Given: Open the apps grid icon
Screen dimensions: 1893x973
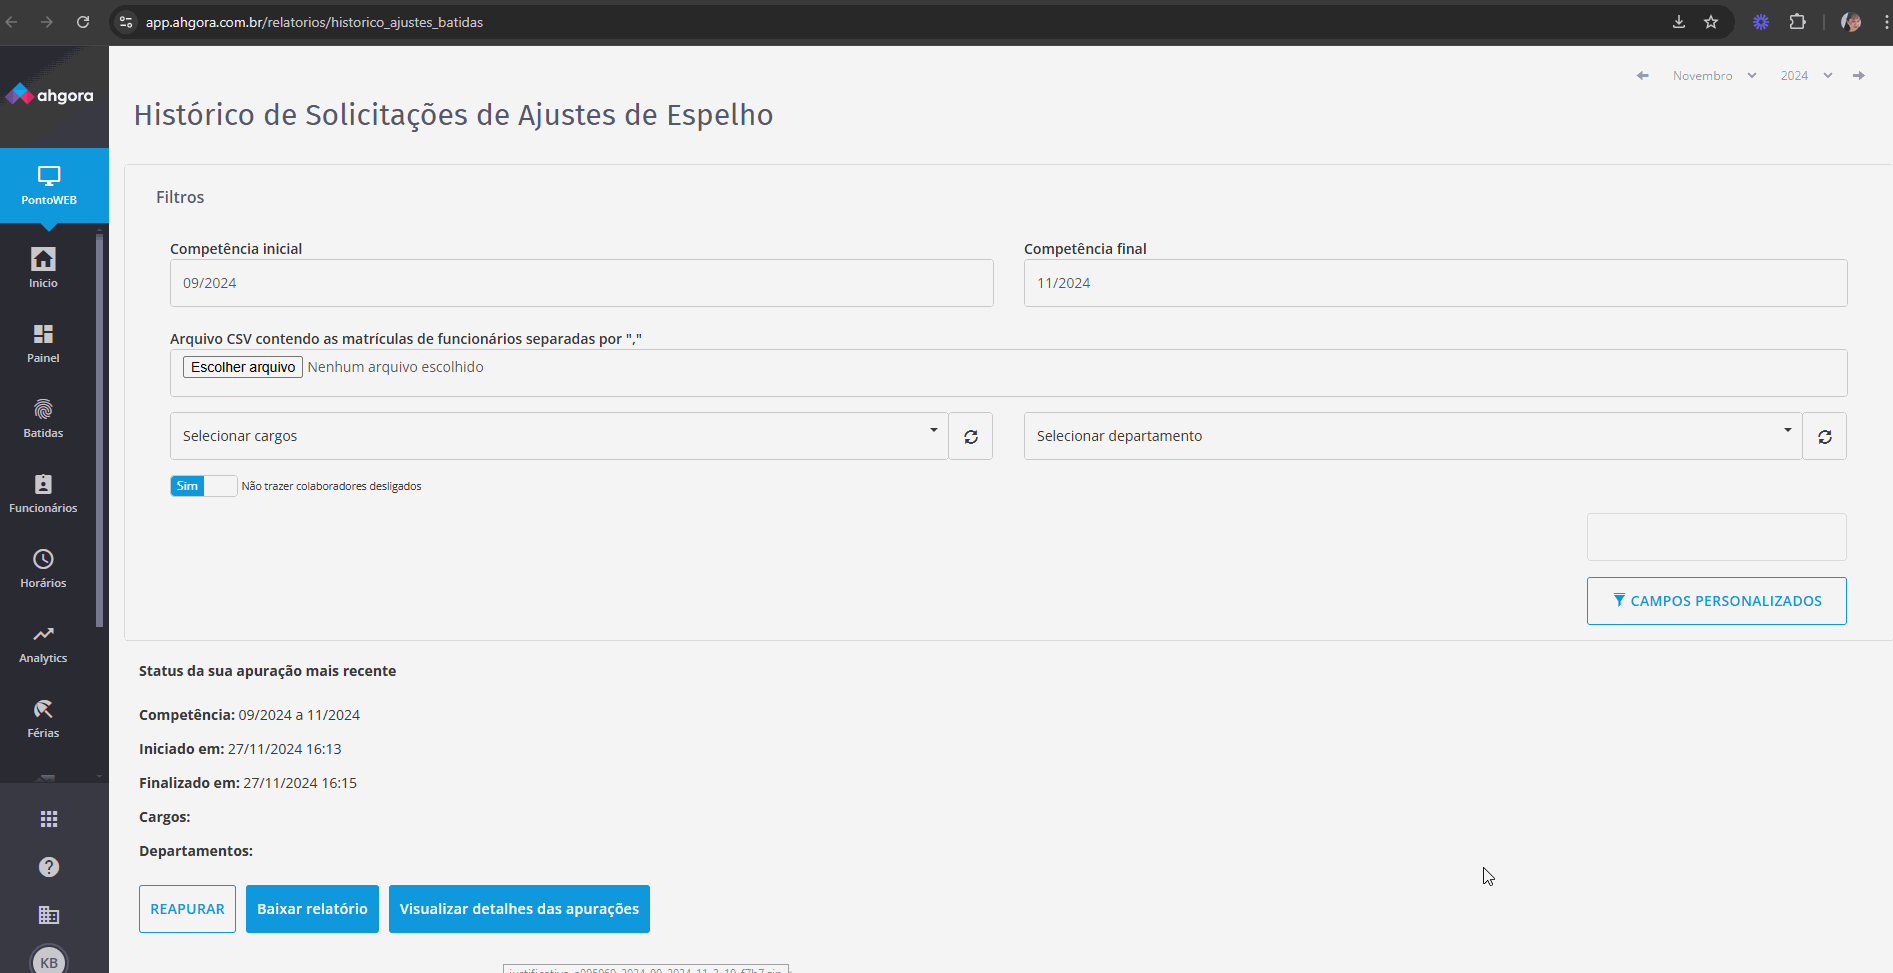Looking at the screenshot, I should coord(48,818).
